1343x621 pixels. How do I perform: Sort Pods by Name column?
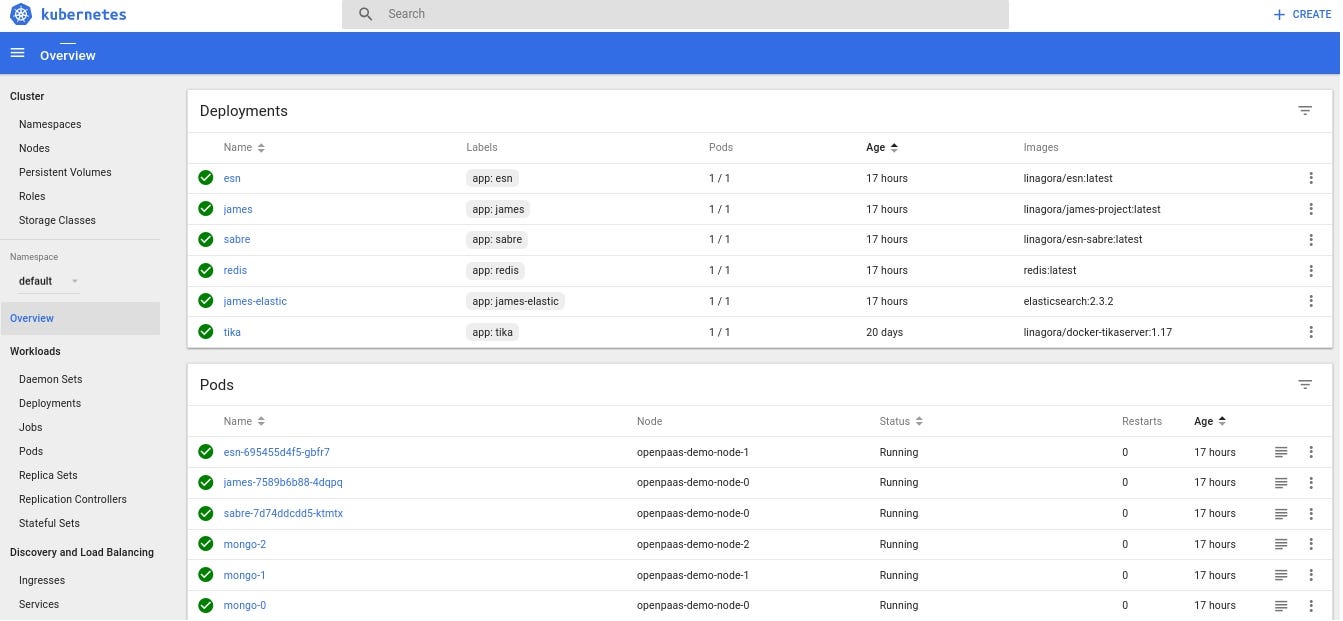pos(244,422)
